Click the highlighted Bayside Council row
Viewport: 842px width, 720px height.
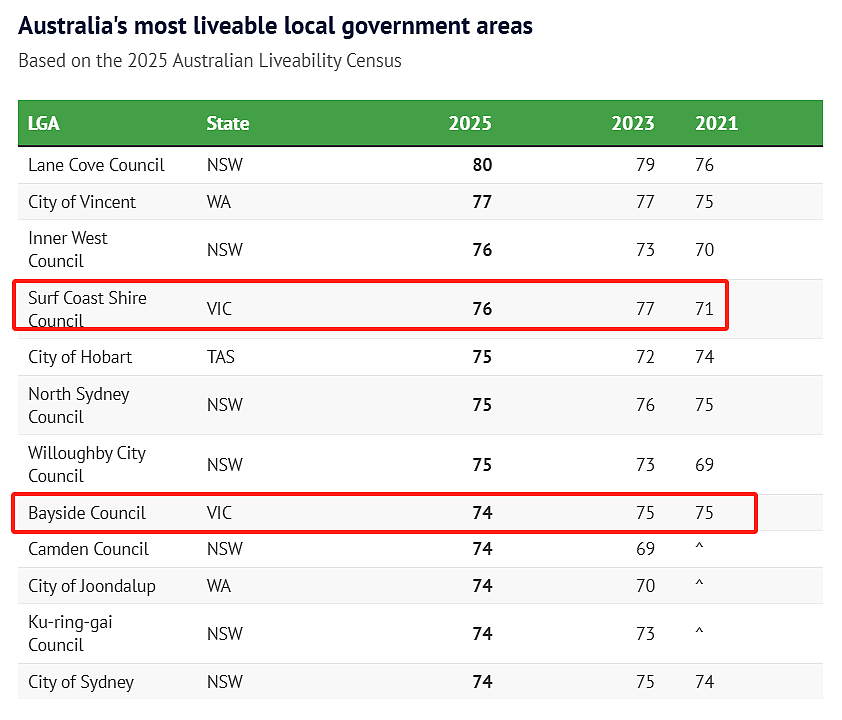point(384,513)
